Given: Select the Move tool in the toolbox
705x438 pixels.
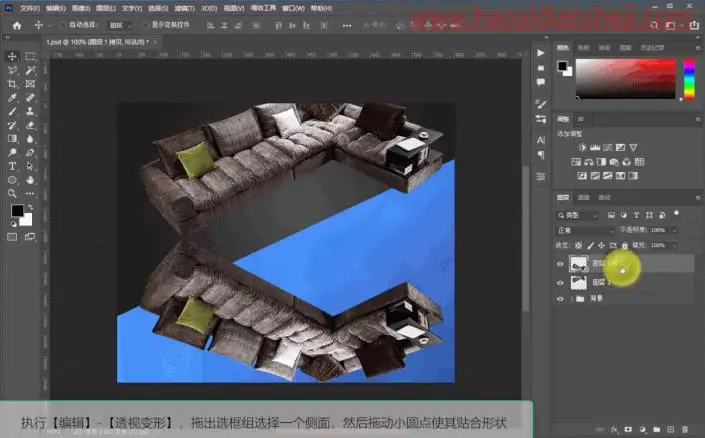Looking at the screenshot, I should (x=12, y=56).
